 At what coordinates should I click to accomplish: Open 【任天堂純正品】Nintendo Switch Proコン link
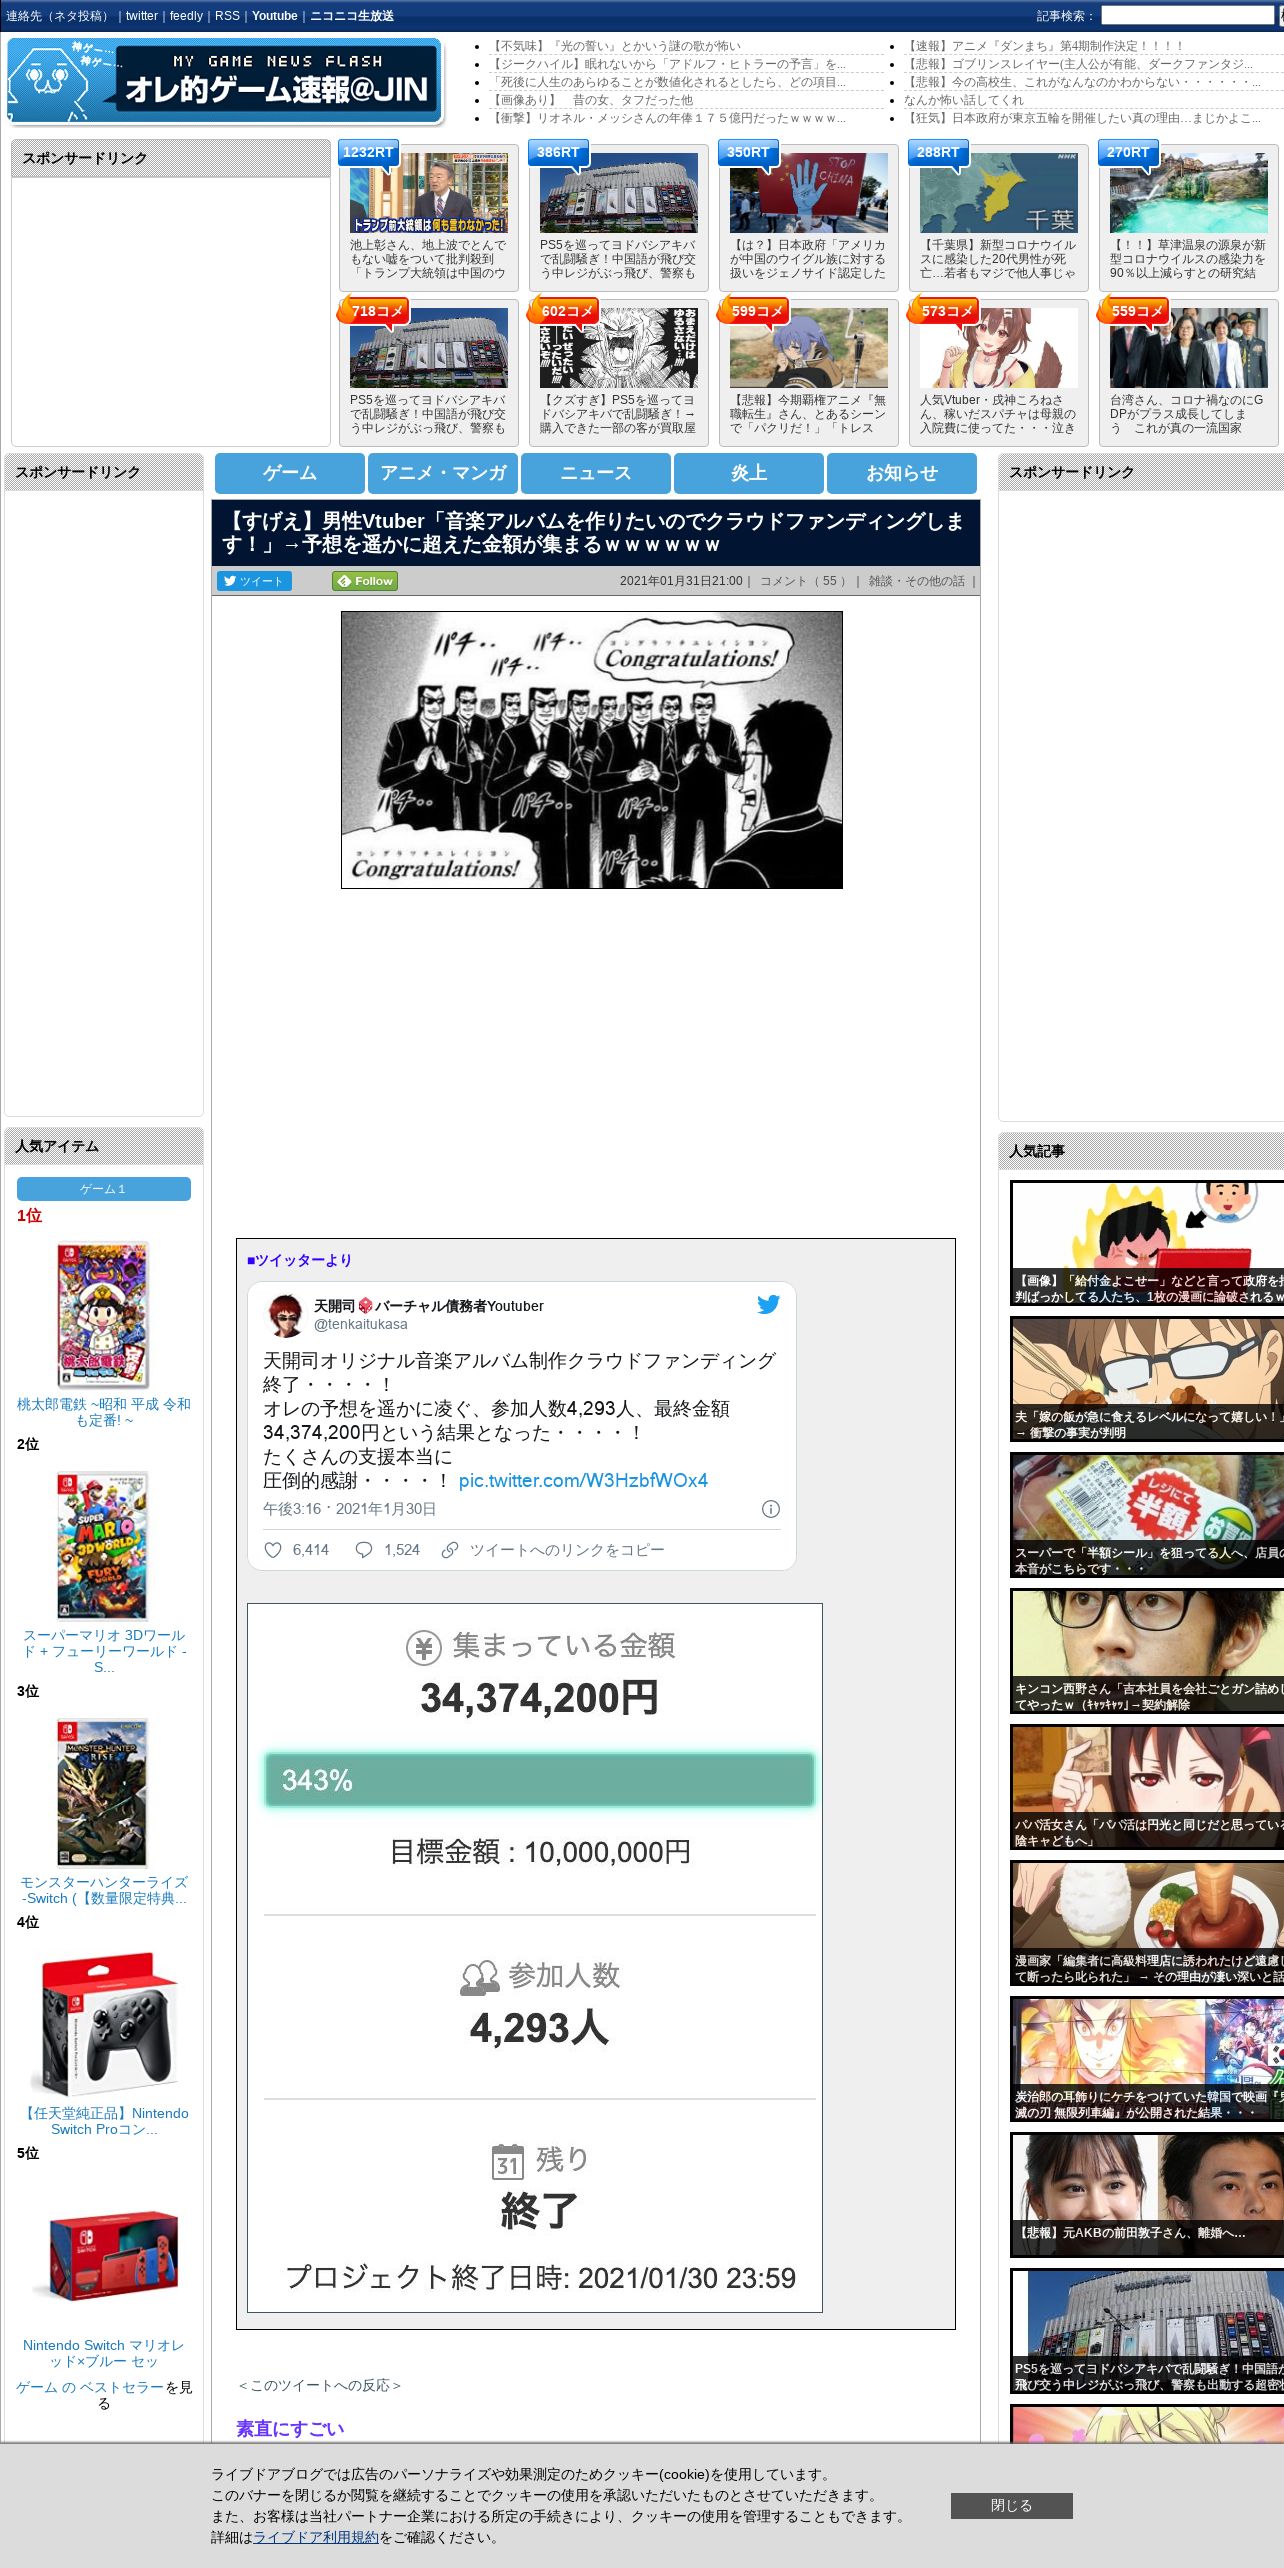104,2121
